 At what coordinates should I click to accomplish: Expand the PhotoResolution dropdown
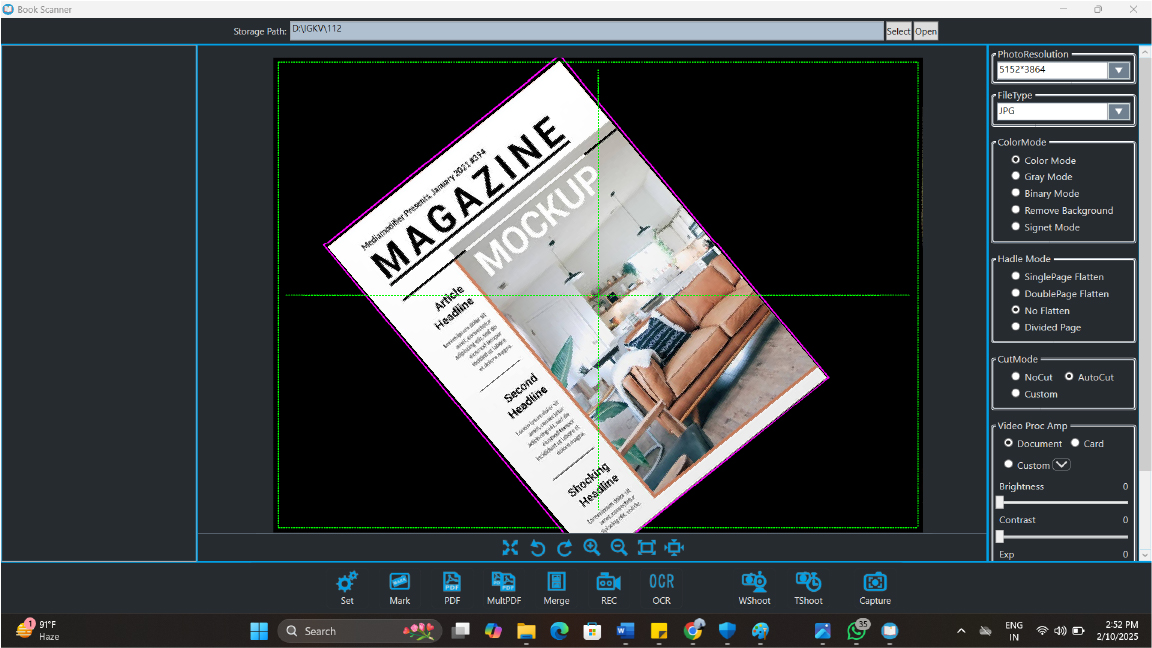1119,71
